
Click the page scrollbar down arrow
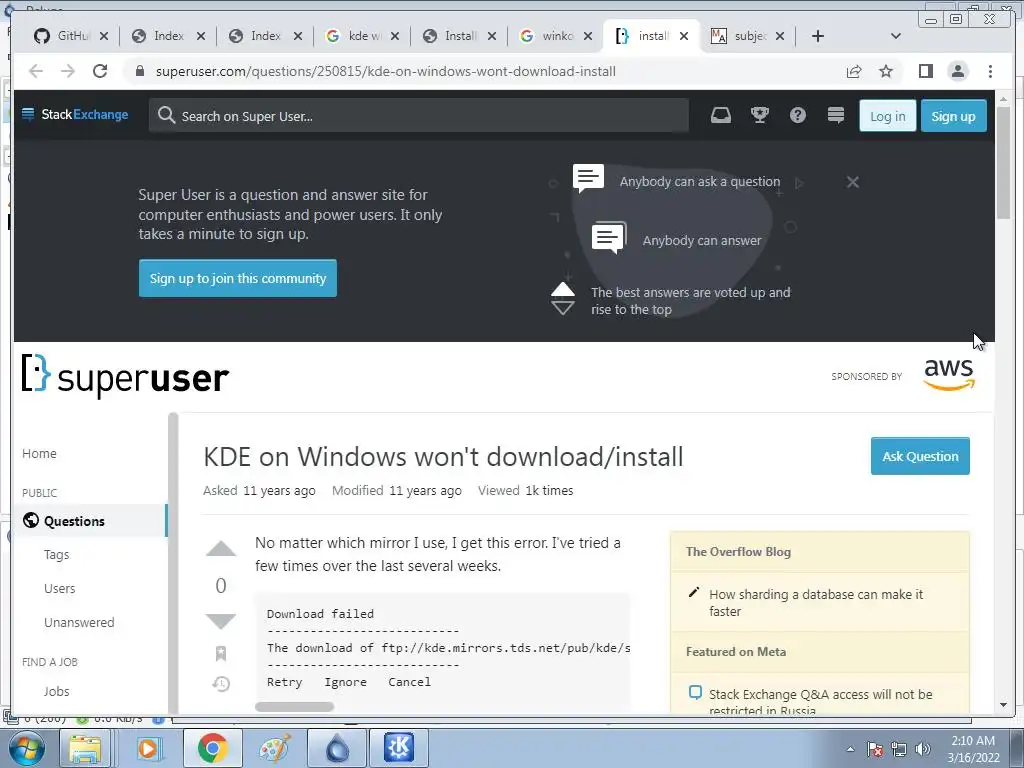click(x=1003, y=705)
